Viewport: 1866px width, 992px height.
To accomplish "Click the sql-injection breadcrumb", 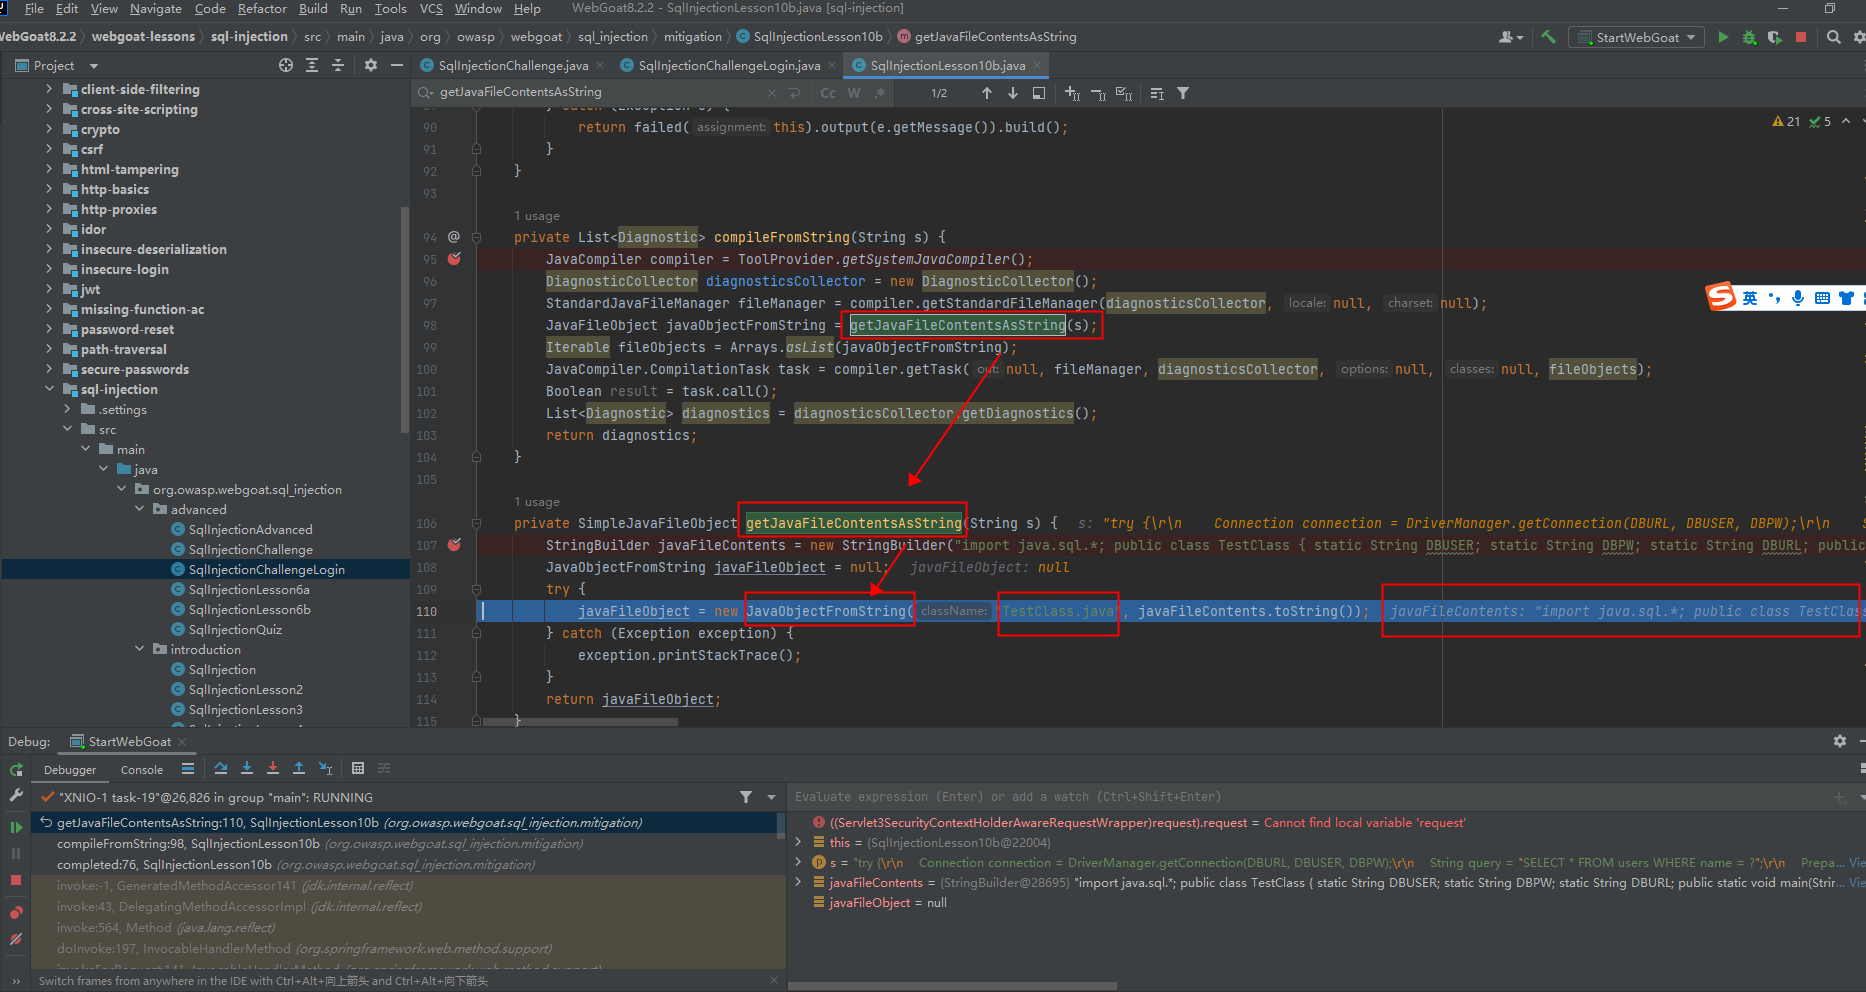I will click(x=249, y=37).
